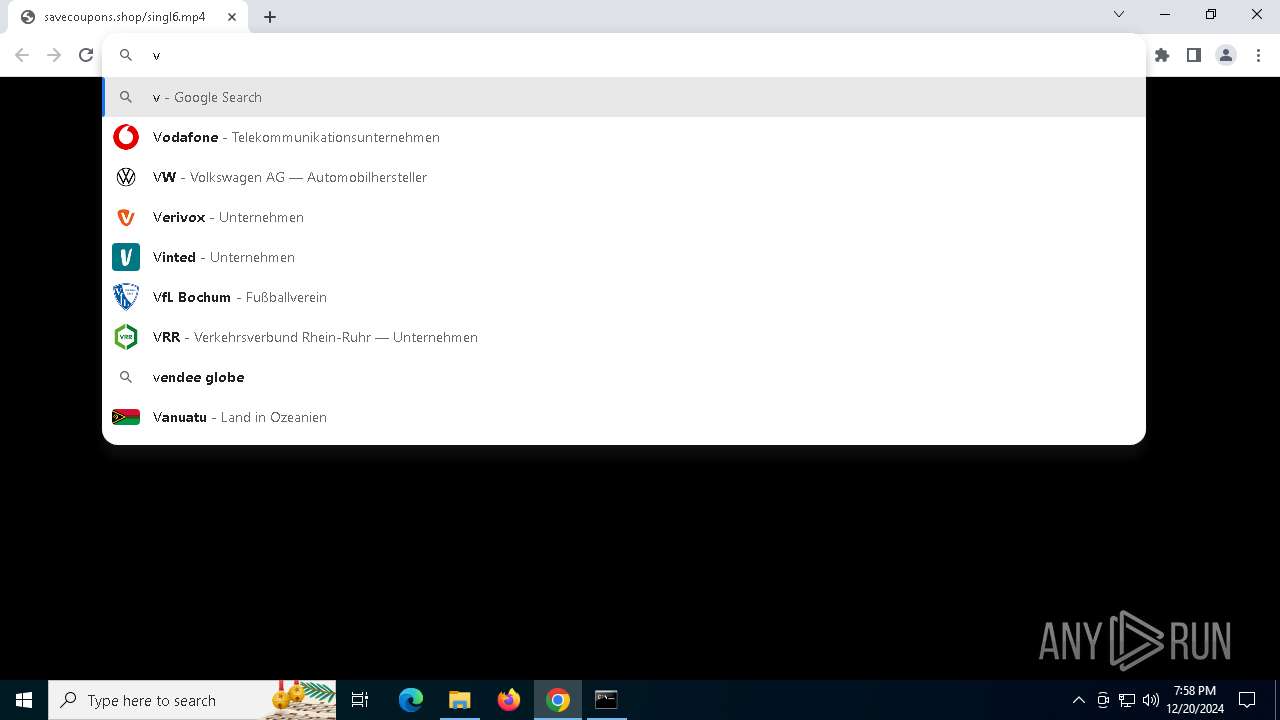Click the taskbar search box
The height and width of the screenshot is (720, 1280).
pos(192,700)
